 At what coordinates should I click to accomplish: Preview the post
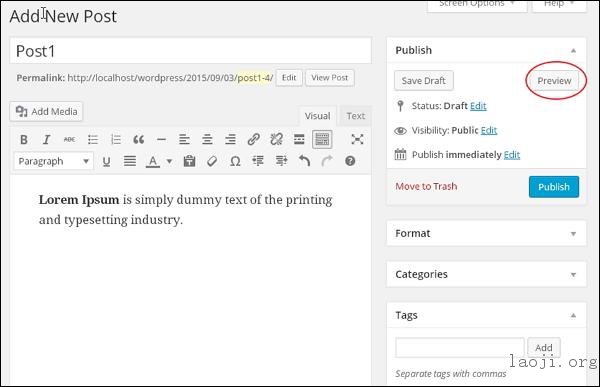[554, 81]
